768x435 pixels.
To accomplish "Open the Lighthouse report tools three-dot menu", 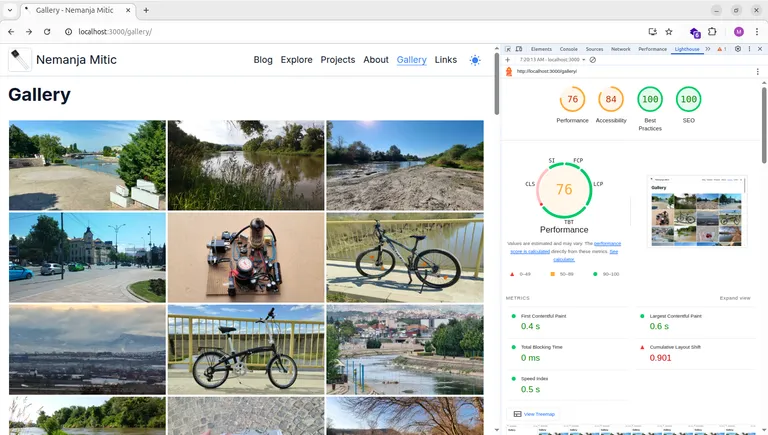I will [x=757, y=72].
